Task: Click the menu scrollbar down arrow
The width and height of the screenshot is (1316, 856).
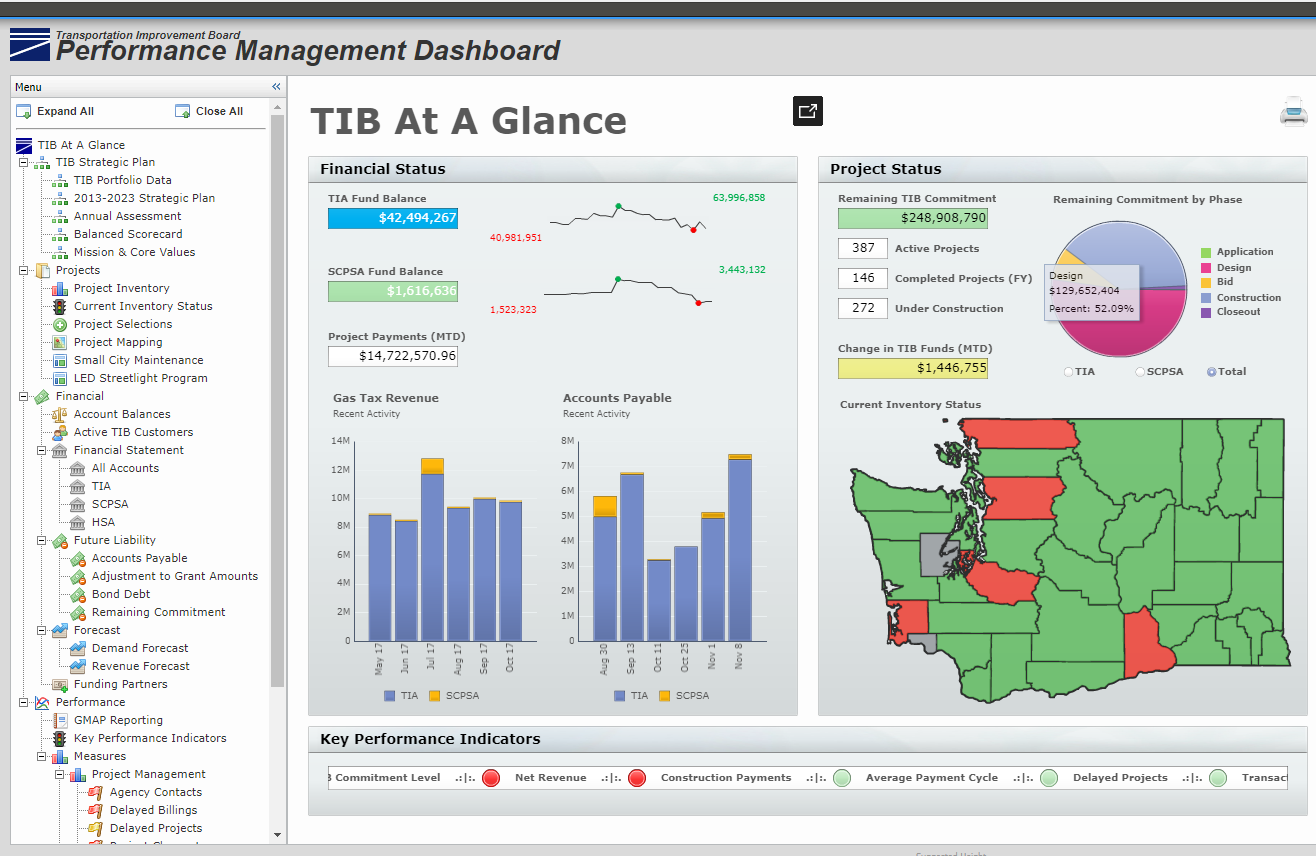Action: click(277, 835)
